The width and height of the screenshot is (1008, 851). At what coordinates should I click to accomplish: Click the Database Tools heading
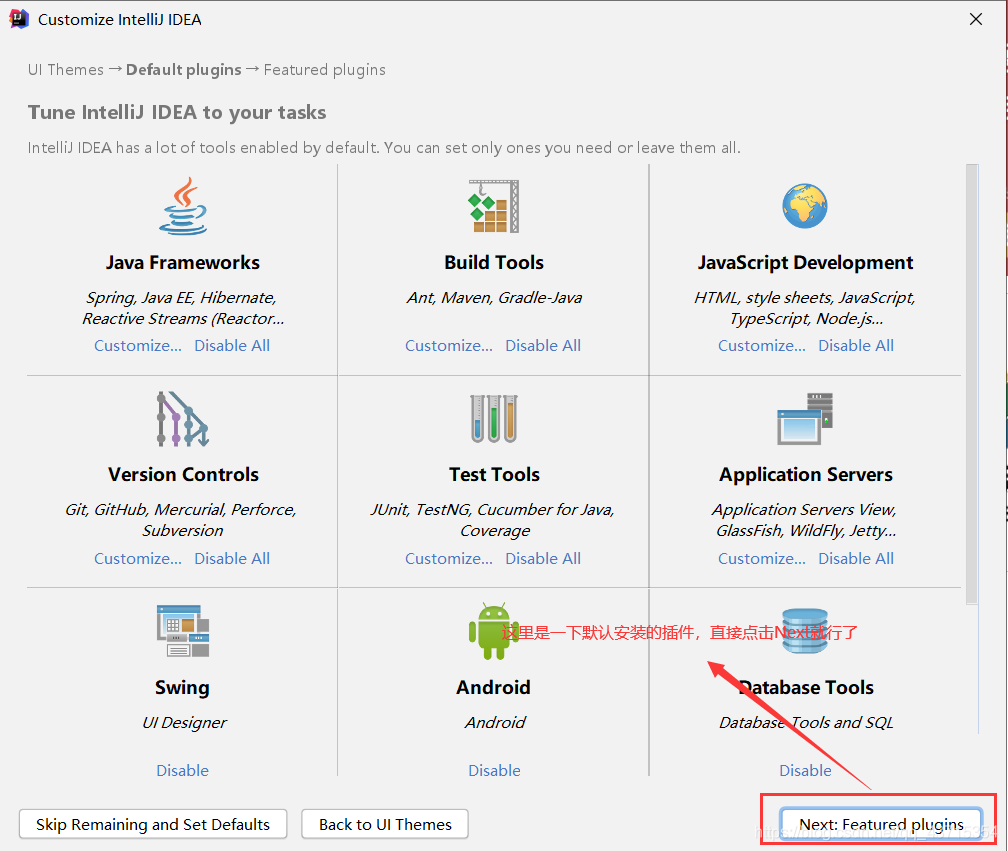[x=806, y=687]
